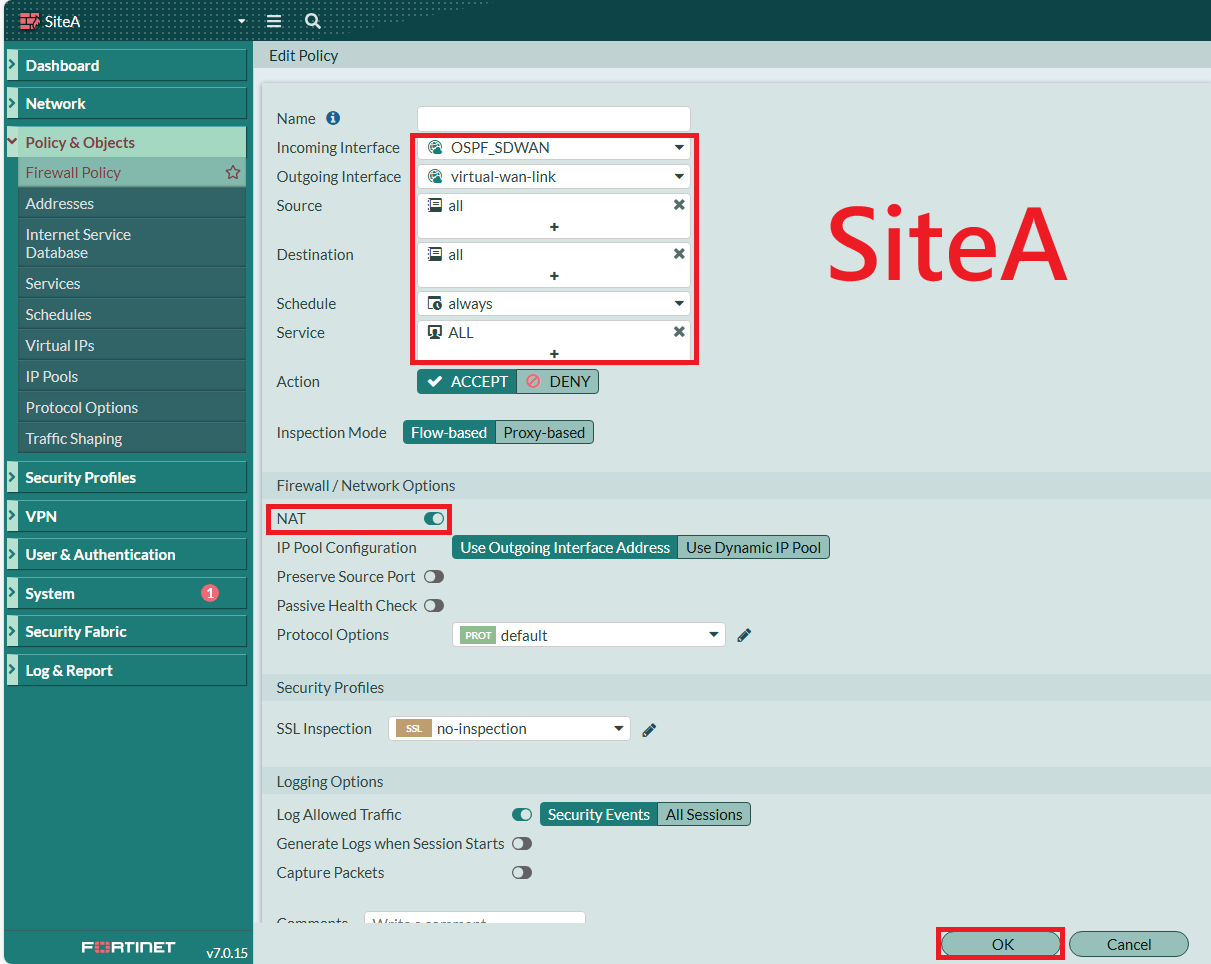Viewport: 1211px width, 964px height.
Task: Add a Service entry with plus
Action: click(554, 354)
